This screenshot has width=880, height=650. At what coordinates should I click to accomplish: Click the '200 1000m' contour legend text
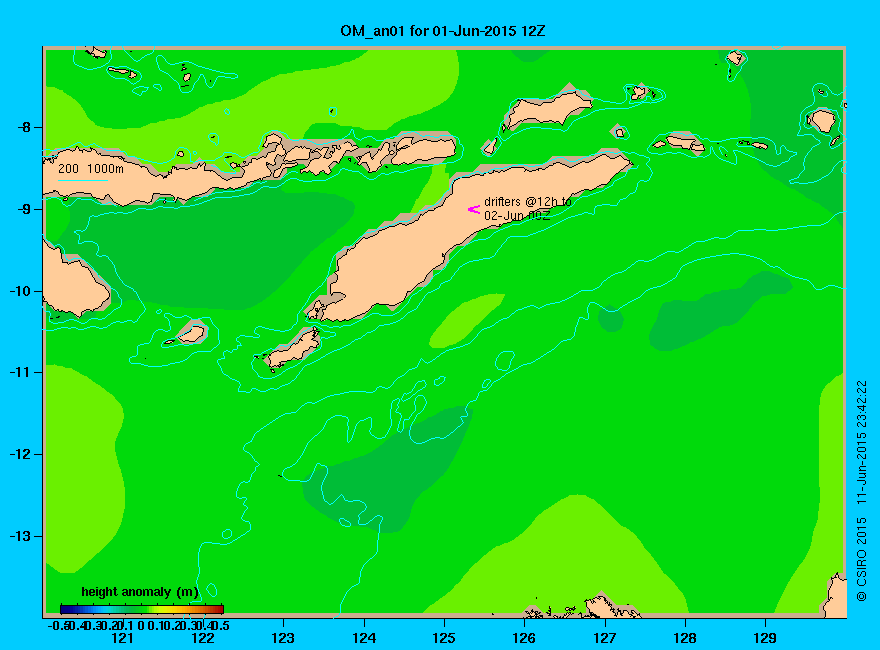coord(91,168)
